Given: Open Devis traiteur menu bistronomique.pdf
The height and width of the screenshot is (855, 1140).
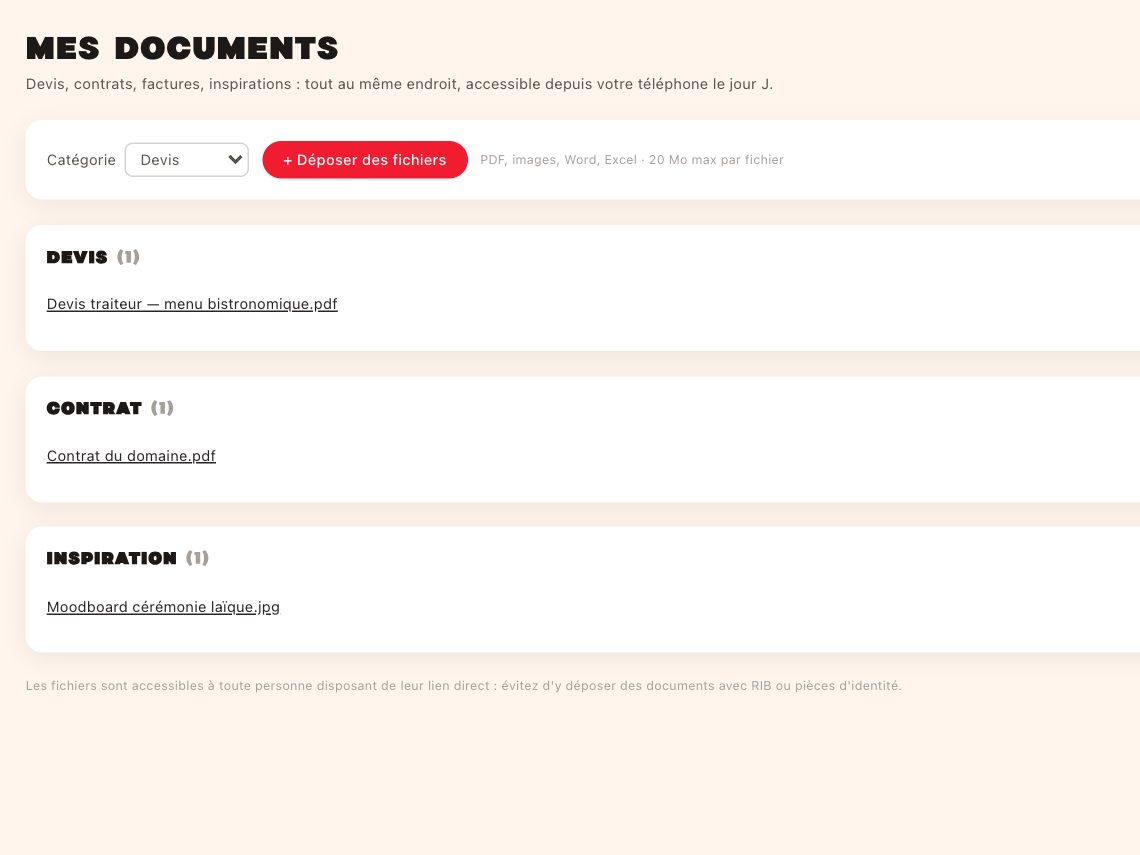Looking at the screenshot, I should tap(192, 304).
